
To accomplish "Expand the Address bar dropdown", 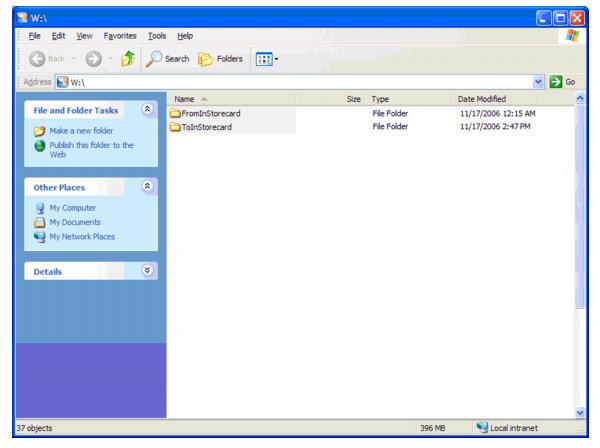I will pos(538,82).
